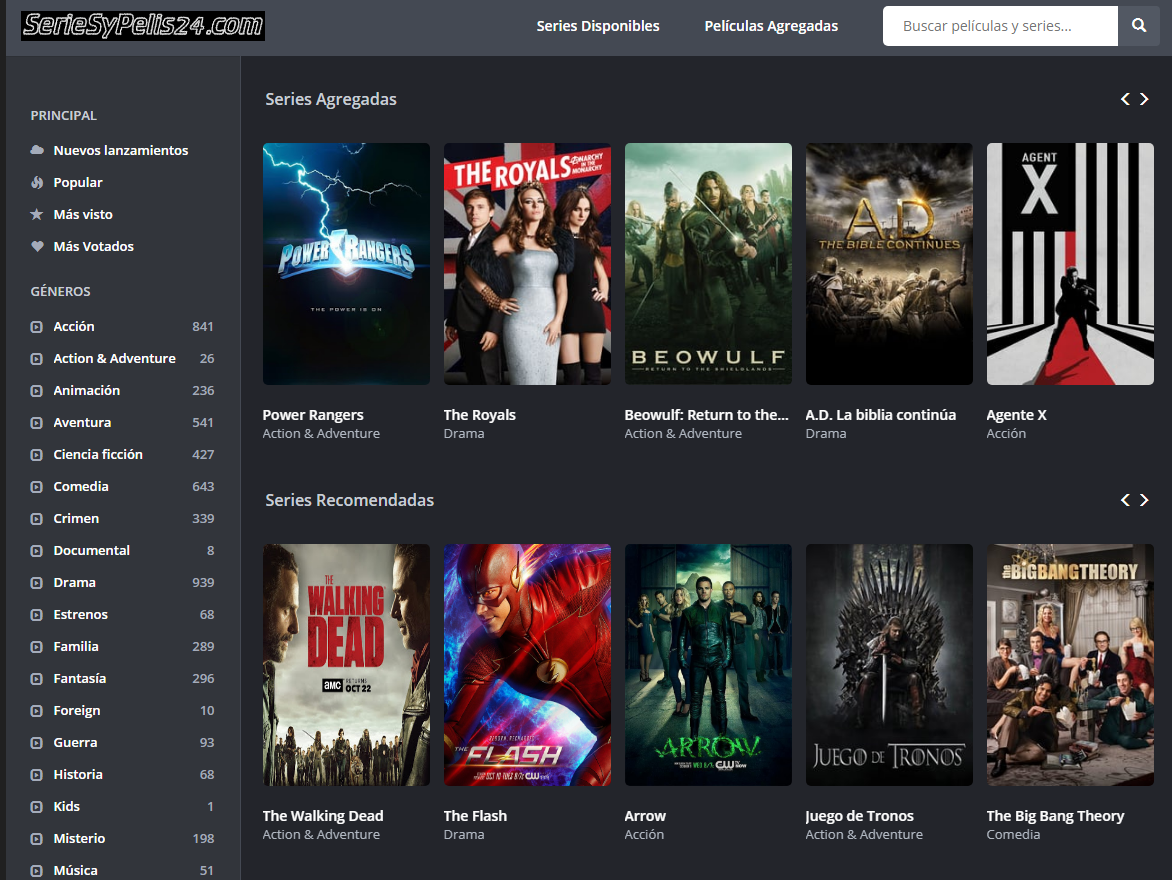Screen dimensions: 1172x880
Task: Click the 'Agente X' title text
Action: [1017, 415]
